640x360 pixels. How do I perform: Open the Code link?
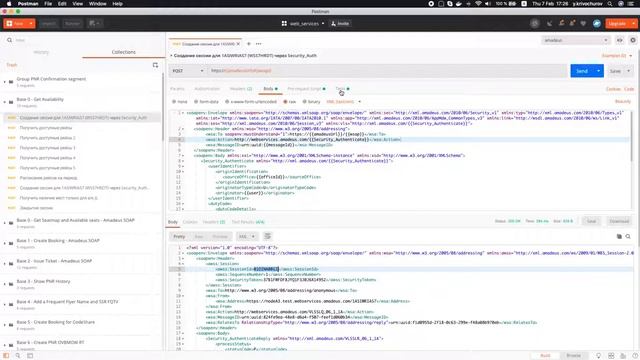click(x=629, y=89)
